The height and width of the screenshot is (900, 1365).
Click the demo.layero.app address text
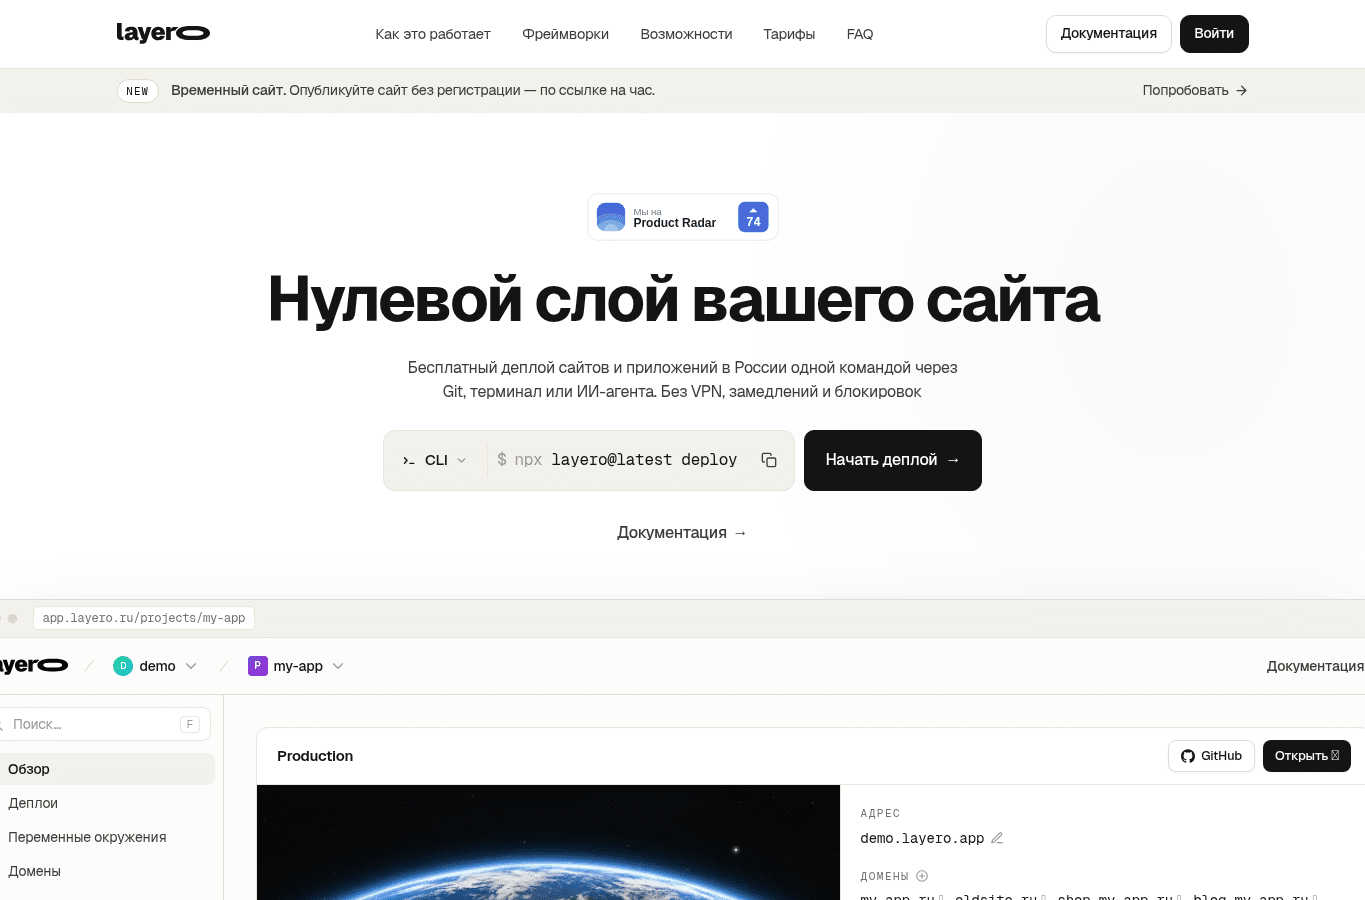(922, 838)
